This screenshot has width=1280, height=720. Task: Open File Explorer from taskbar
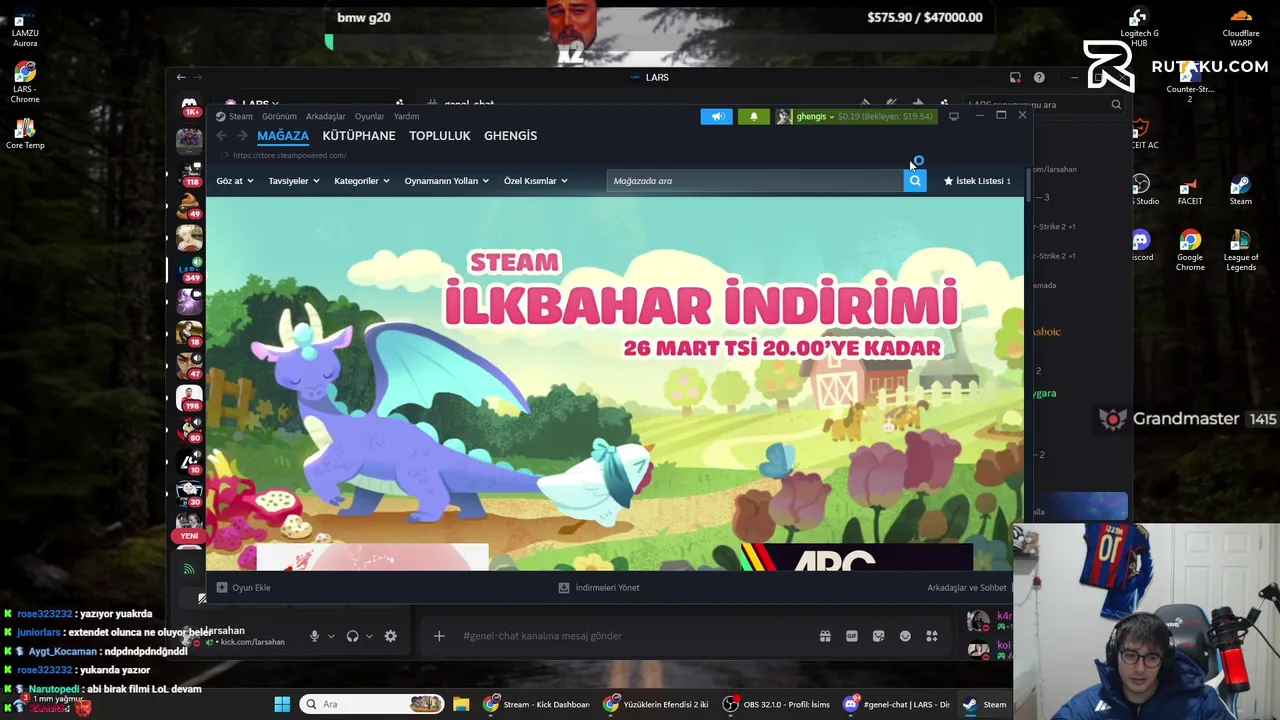pos(461,704)
